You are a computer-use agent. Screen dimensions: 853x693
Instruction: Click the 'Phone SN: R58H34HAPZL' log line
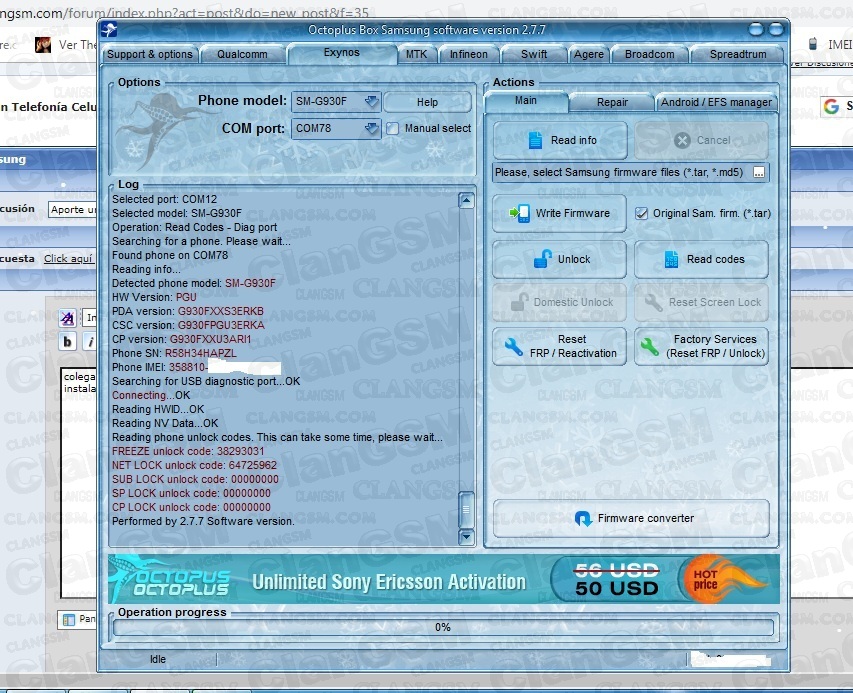tap(174, 354)
